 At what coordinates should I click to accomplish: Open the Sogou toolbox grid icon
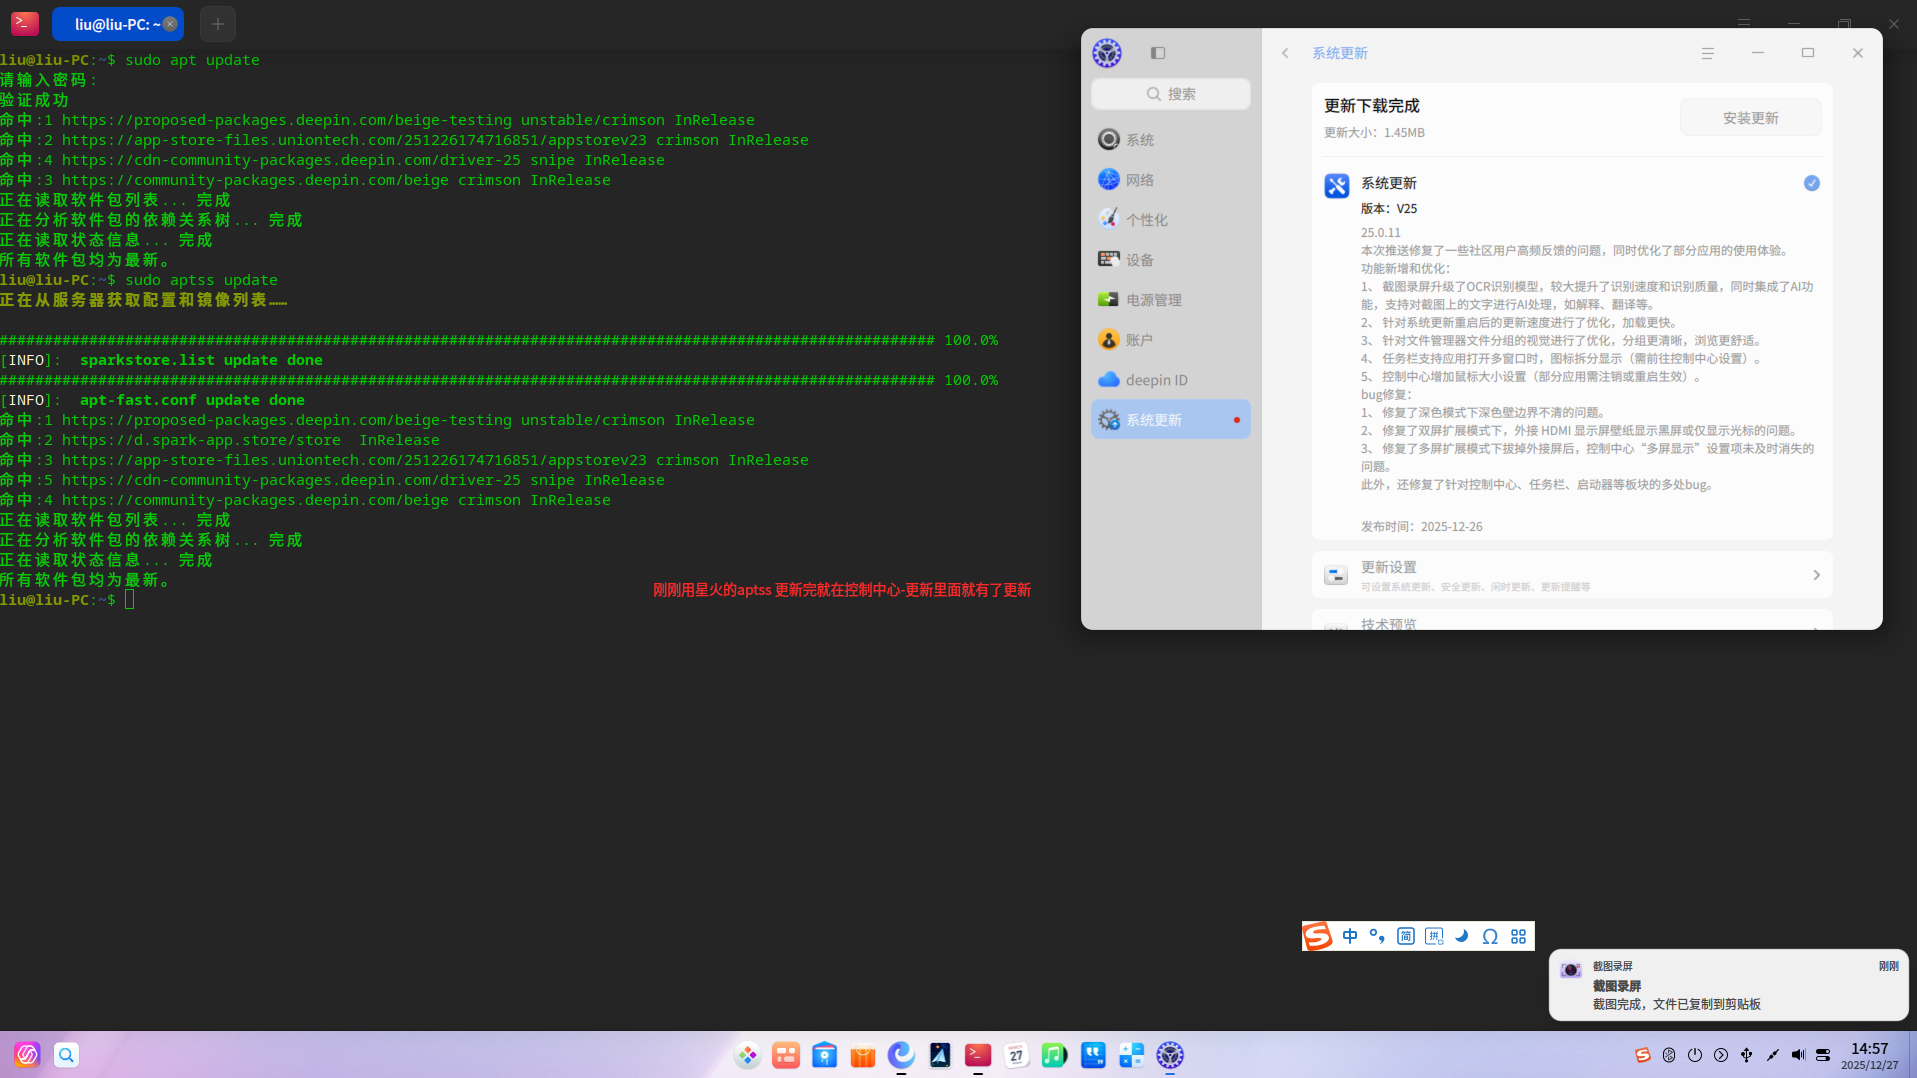pos(1518,936)
